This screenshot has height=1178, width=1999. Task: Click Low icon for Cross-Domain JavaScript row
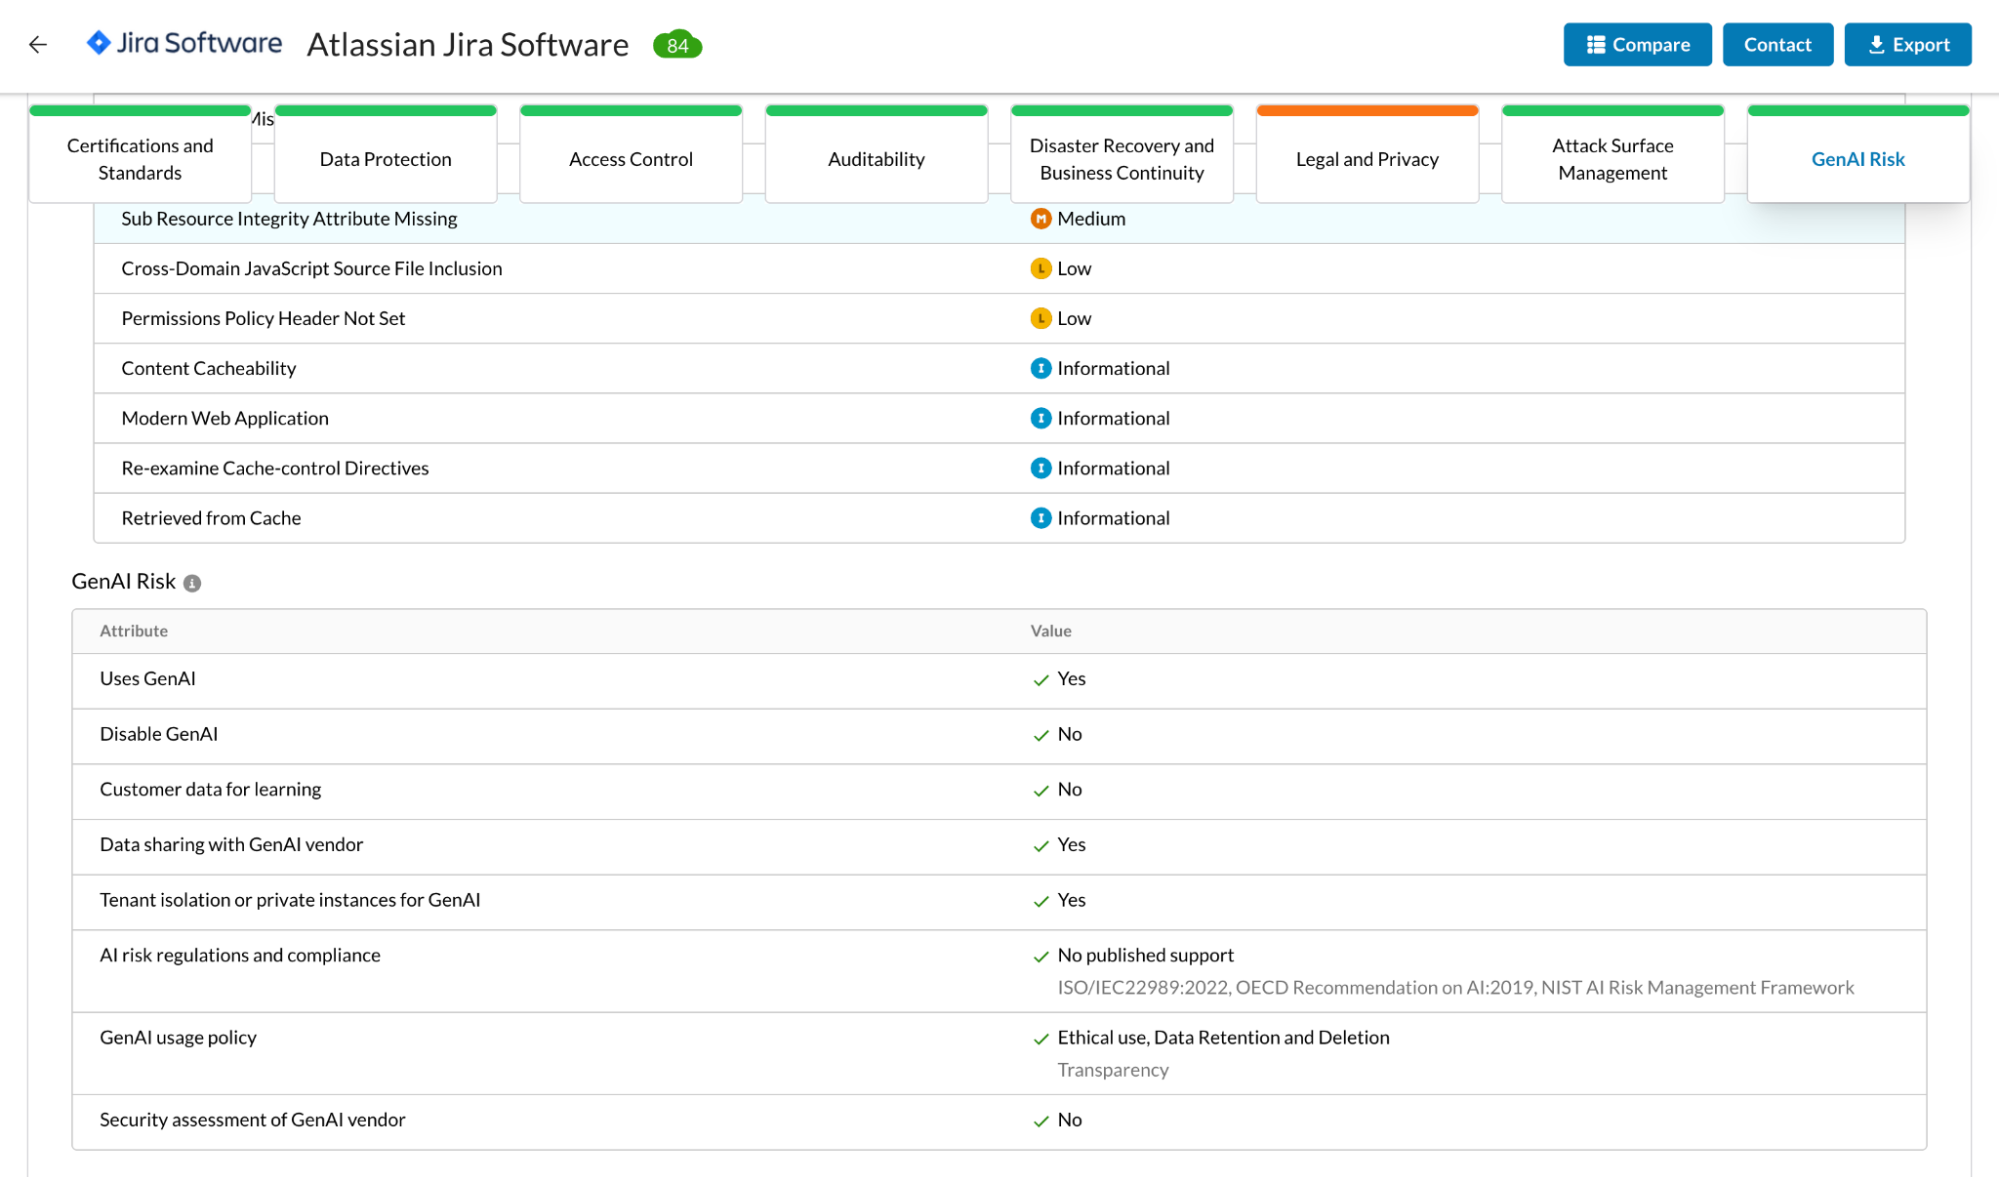(1041, 269)
